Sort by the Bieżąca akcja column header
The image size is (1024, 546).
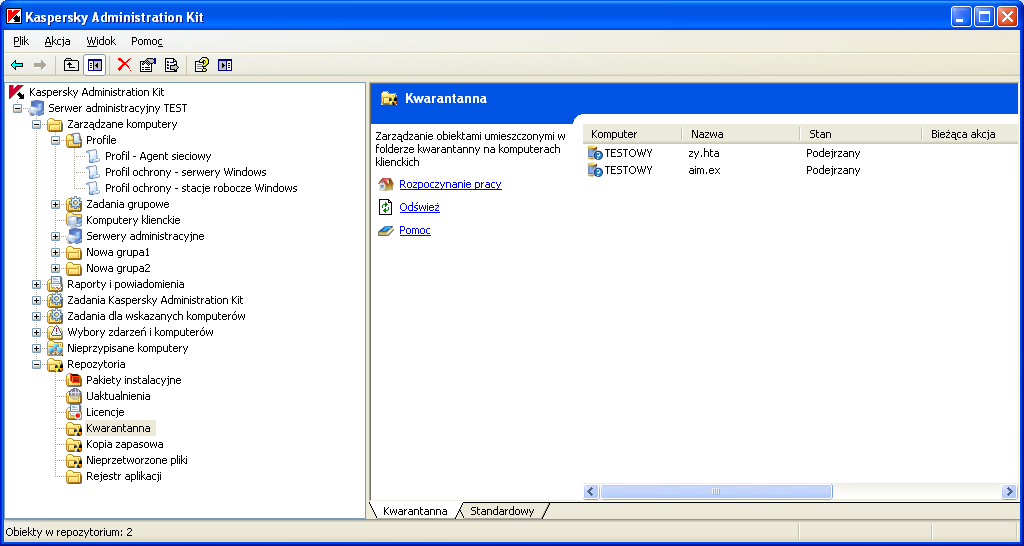click(x=970, y=134)
